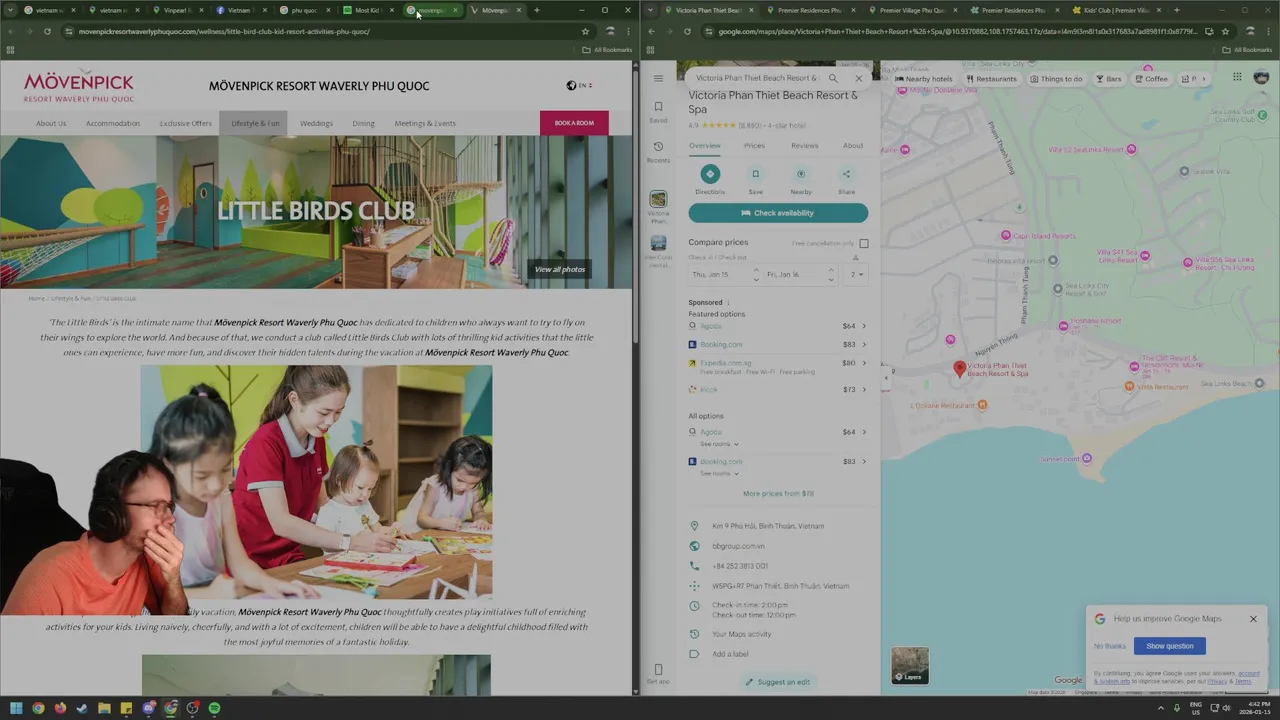Select the Overview tab
The height and width of the screenshot is (720, 1280).
pyautogui.click(x=705, y=146)
